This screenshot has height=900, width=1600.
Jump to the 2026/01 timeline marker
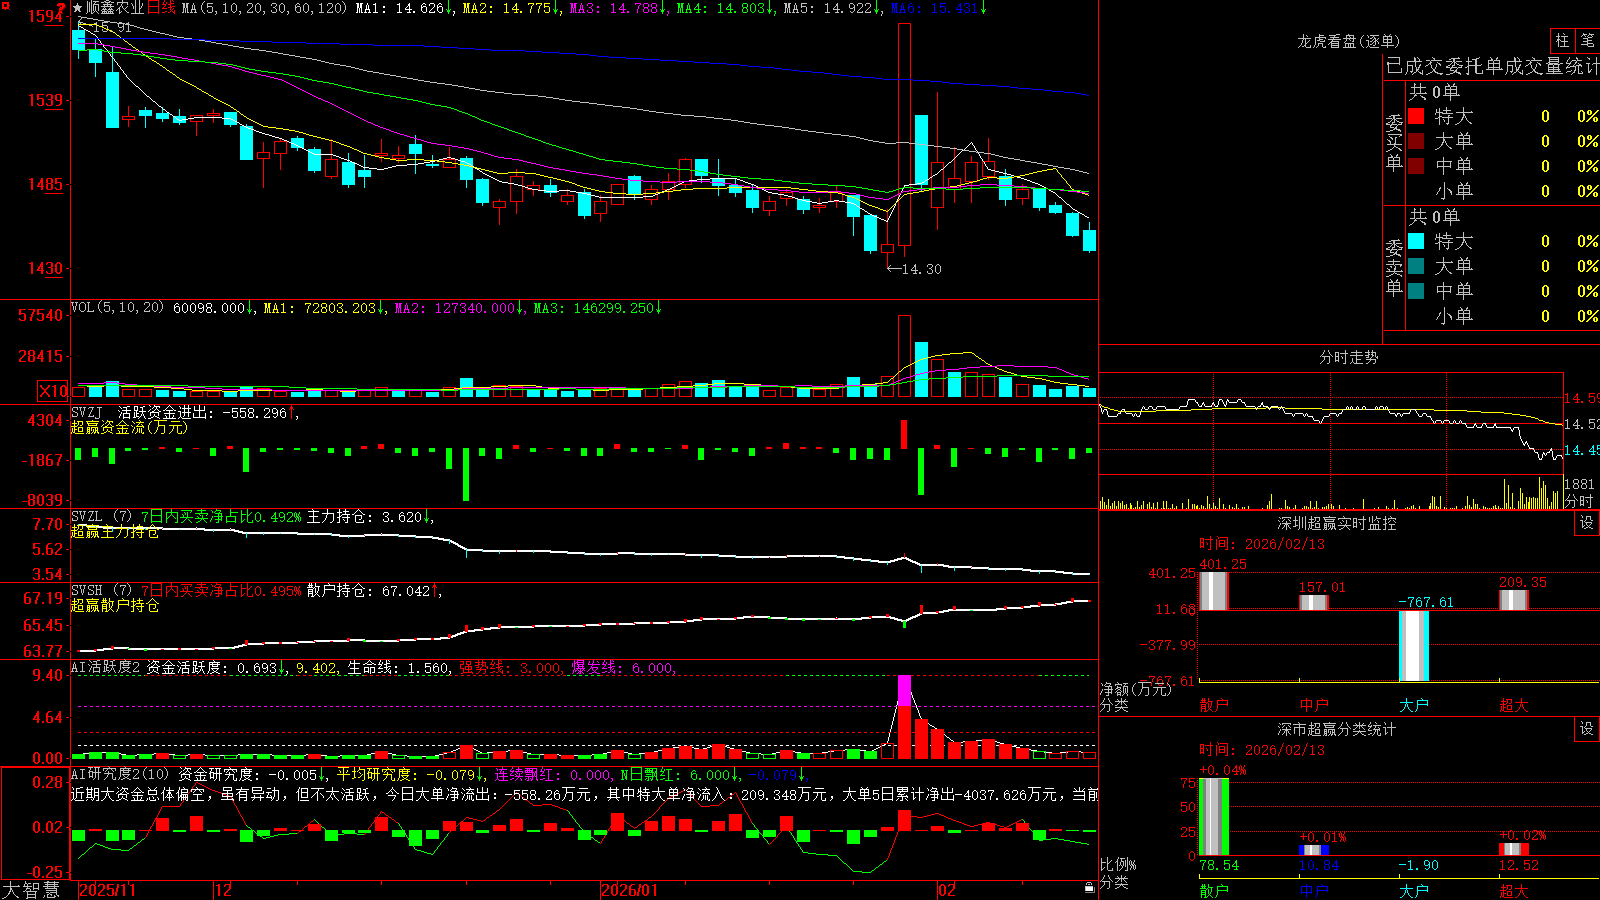(630, 890)
